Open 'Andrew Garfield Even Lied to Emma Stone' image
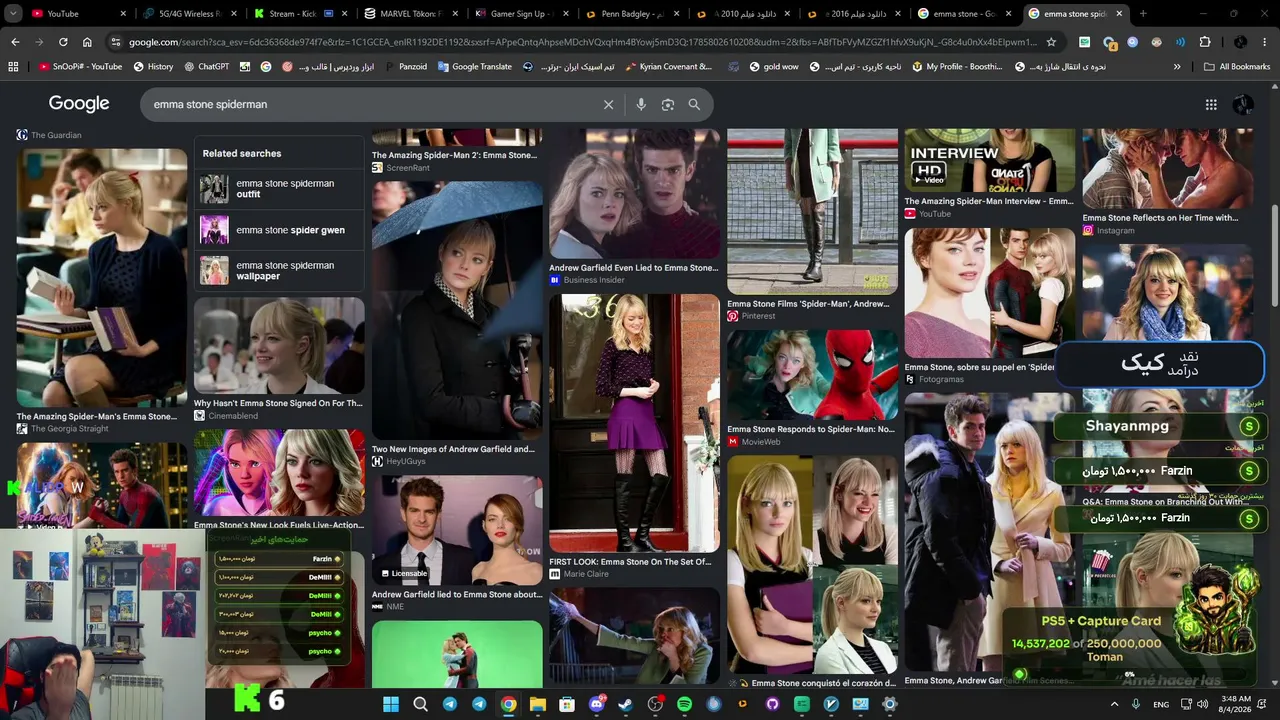The image size is (1280, 720). click(634, 194)
